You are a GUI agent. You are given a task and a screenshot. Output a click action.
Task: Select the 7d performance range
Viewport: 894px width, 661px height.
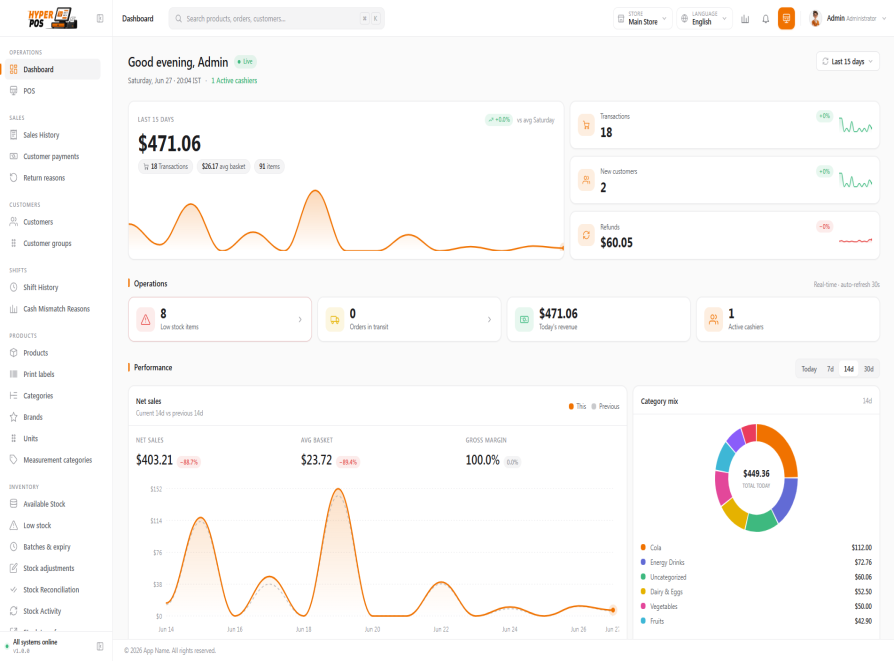coord(830,369)
